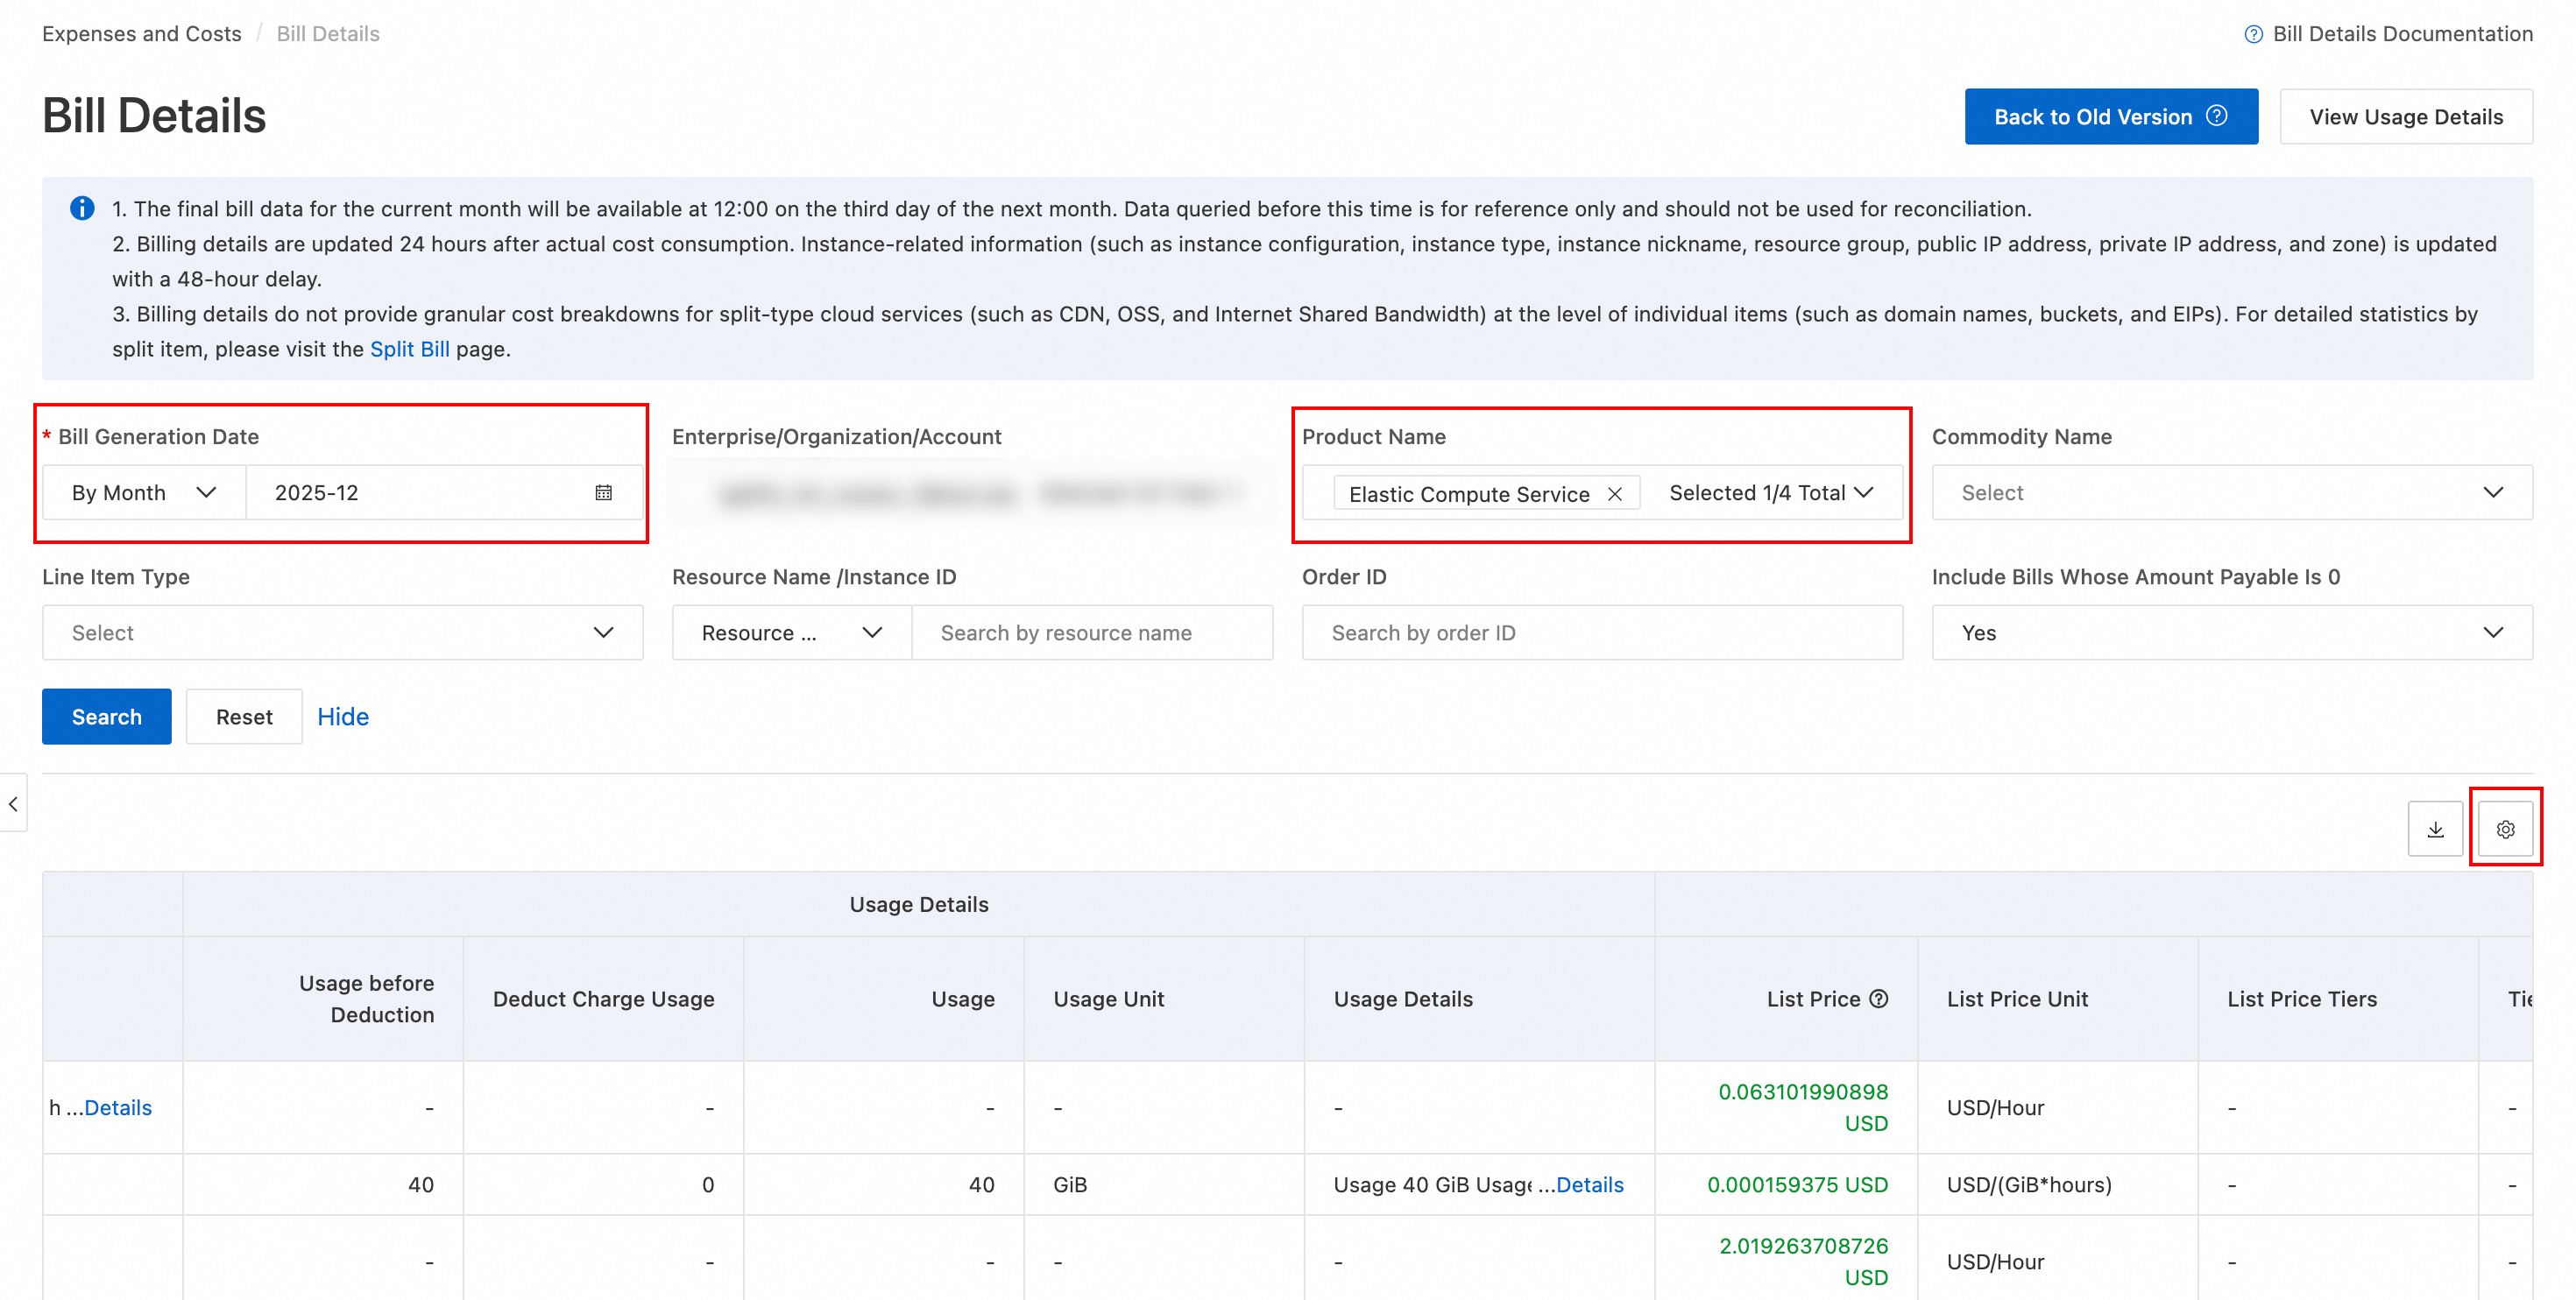This screenshot has height=1300, width=2576.
Task: Open column settings gear icon
Action: 2505,829
